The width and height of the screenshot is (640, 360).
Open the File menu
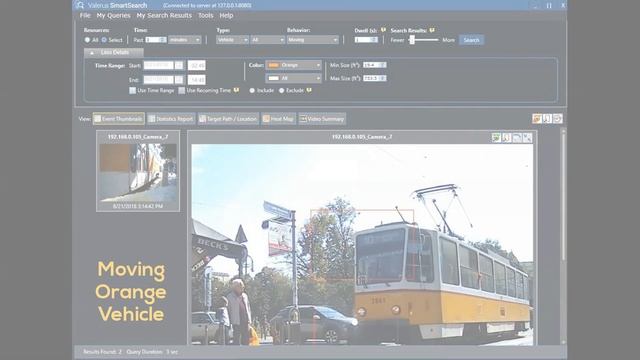85,16
